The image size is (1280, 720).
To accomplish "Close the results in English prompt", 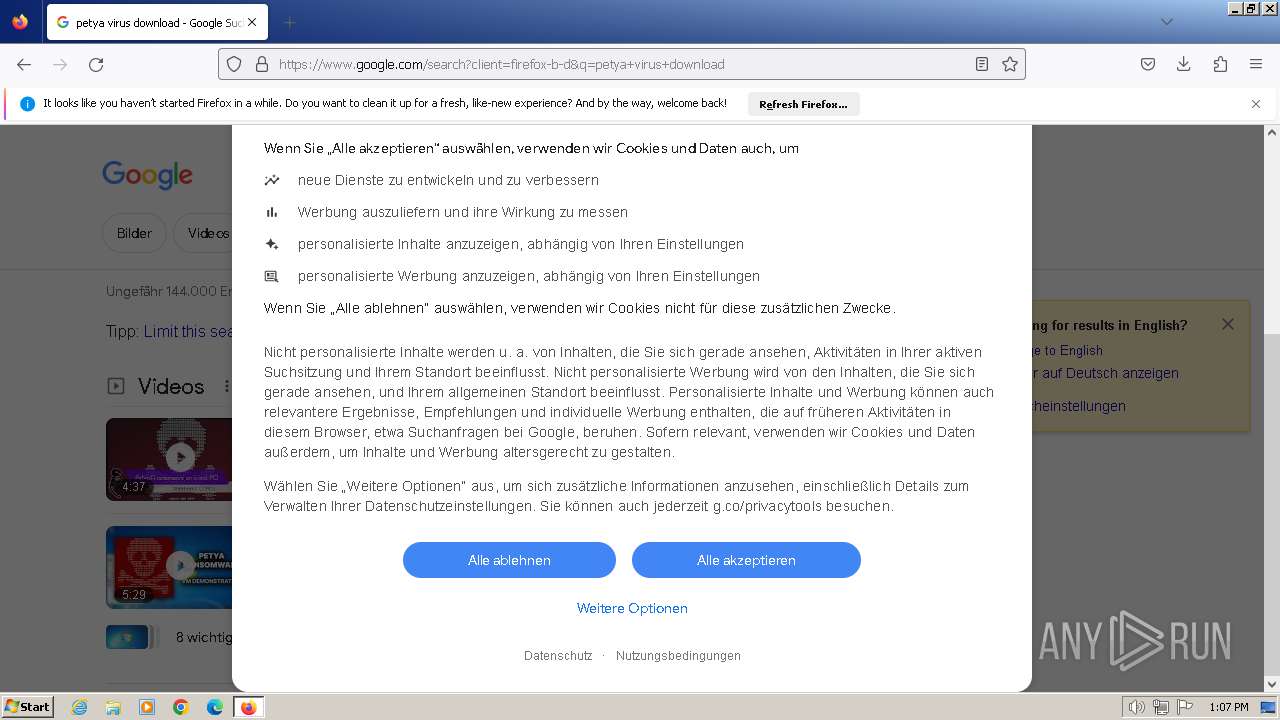I will [1228, 324].
